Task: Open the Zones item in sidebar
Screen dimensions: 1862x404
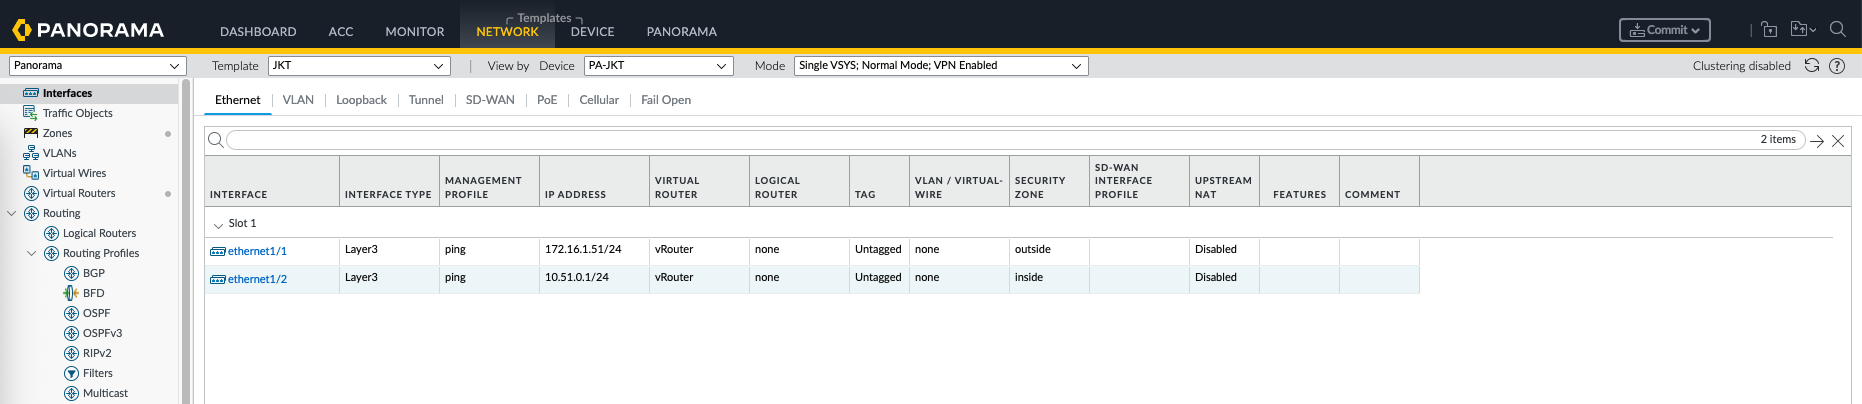Action: [57, 133]
